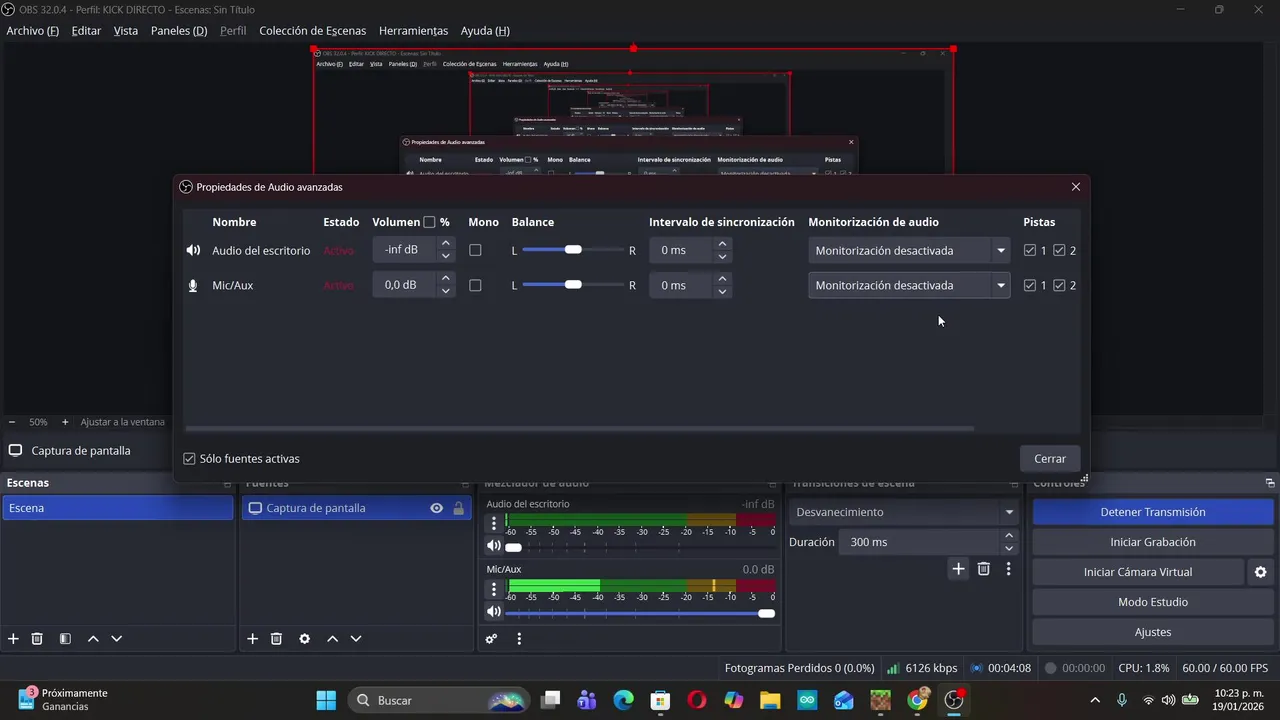This screenshot has width=1280, height=720.
Task: Adjust Mic/Aux balance slider in dialog
Action: [573, 285]
